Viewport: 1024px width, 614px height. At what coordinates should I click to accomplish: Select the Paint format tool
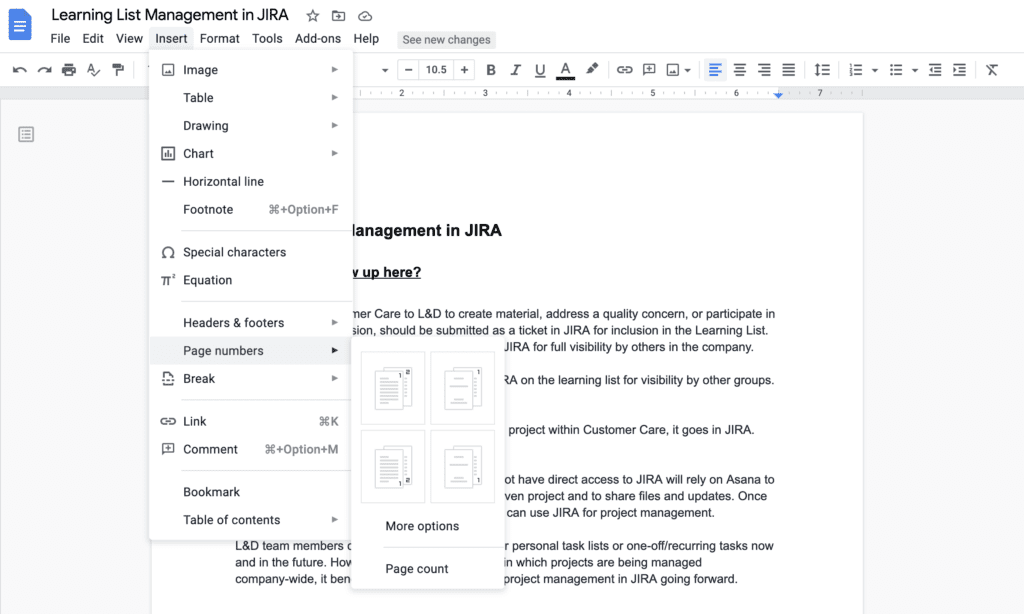116,70
